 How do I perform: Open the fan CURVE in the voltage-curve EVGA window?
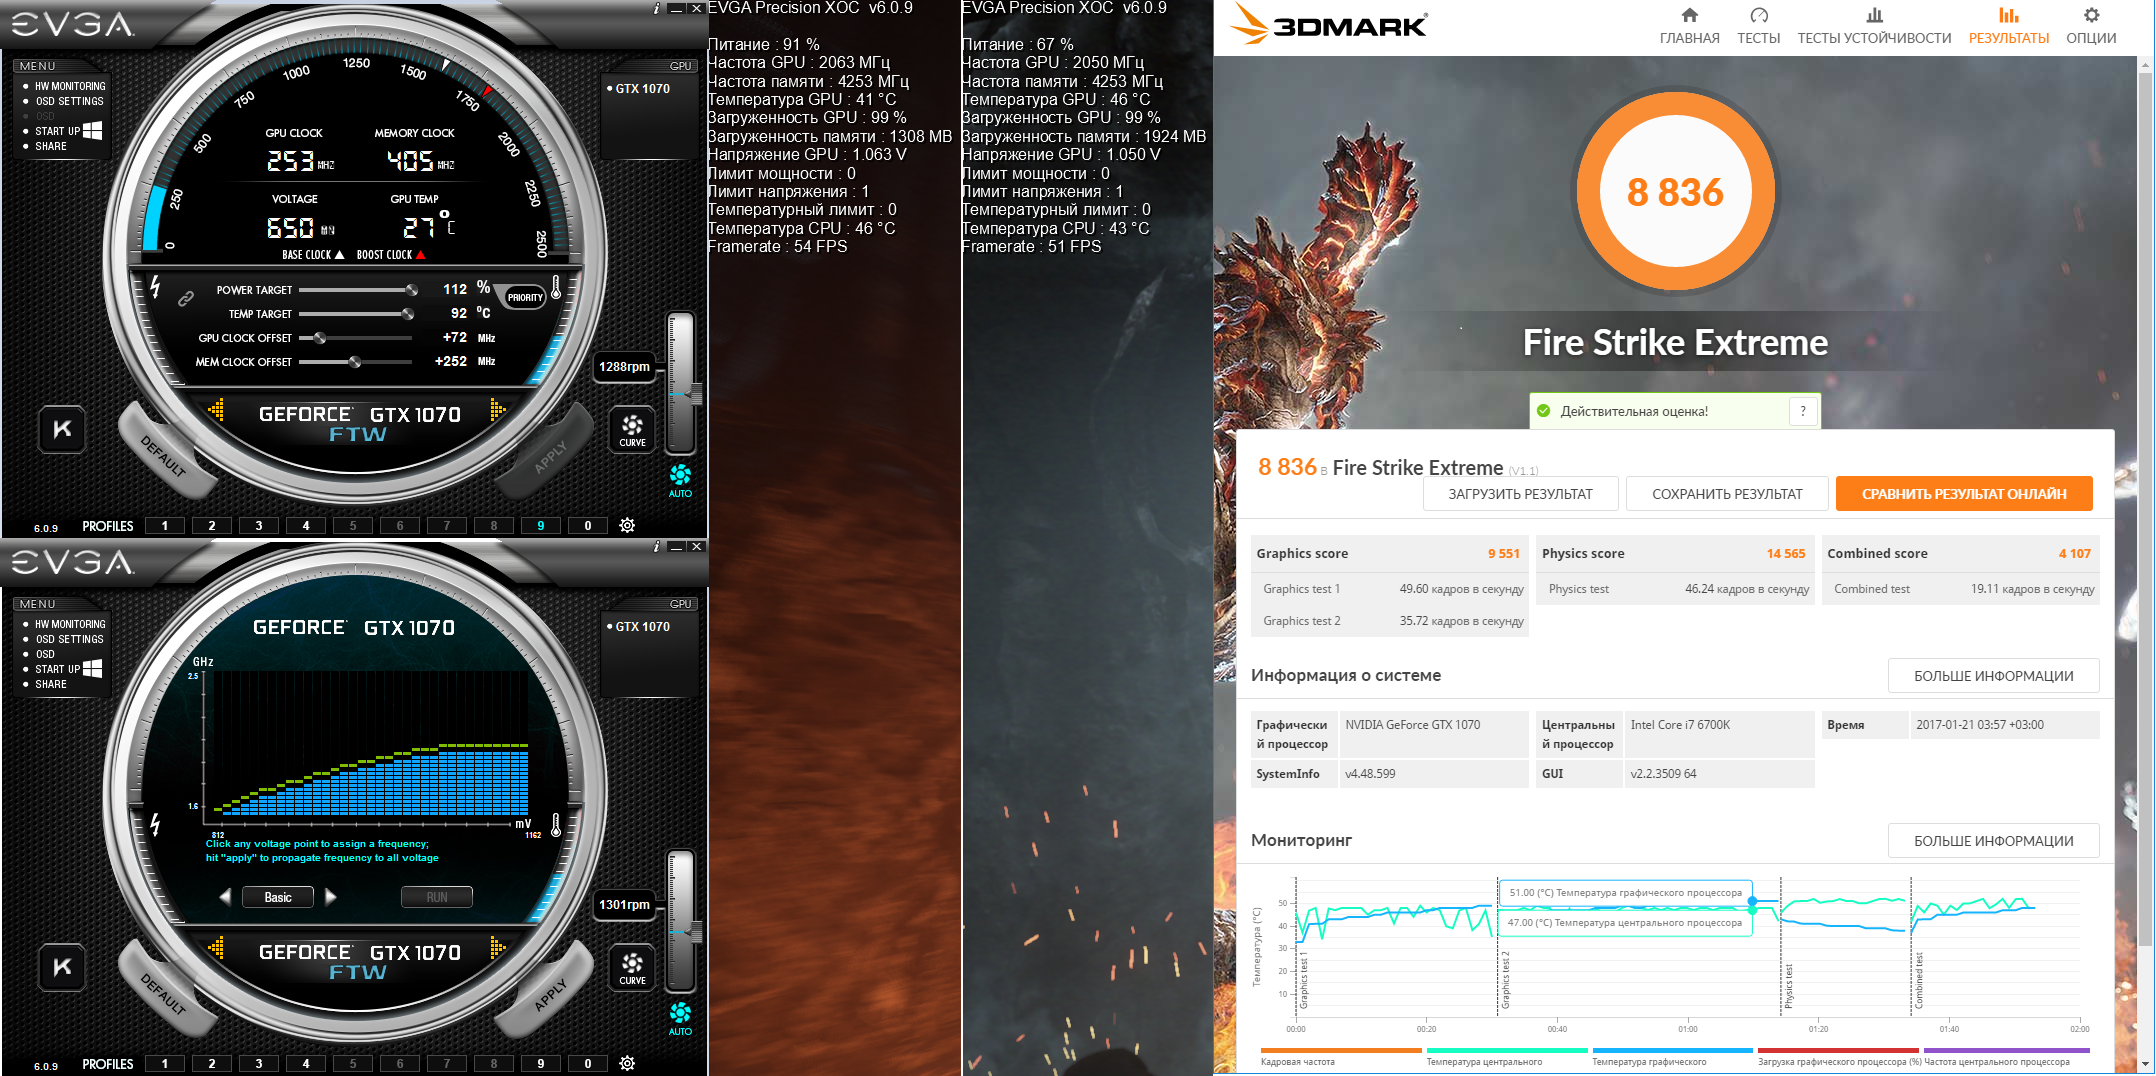[632, 968]
